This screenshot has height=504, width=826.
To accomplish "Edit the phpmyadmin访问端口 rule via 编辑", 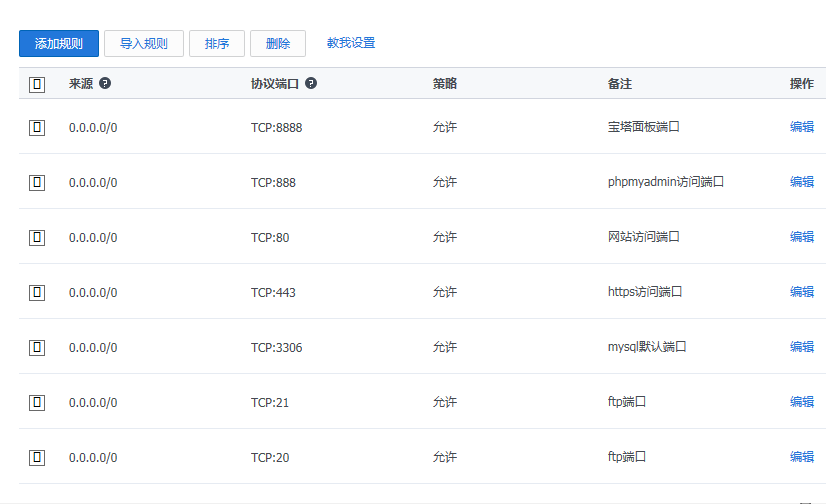I will pos(802,182).
